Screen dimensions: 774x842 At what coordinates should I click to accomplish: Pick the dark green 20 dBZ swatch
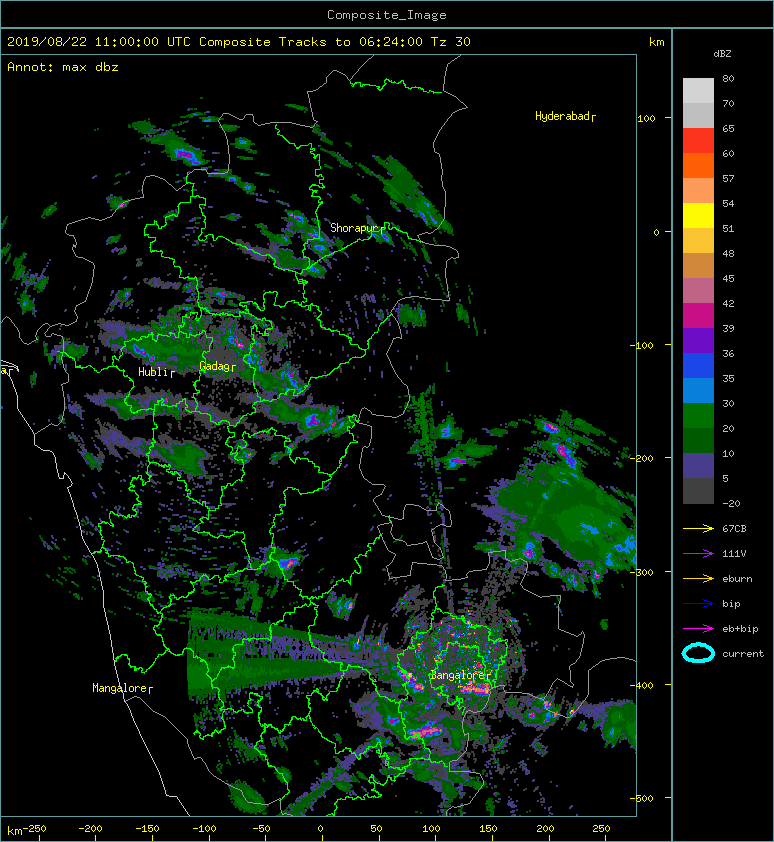[698, 440]
